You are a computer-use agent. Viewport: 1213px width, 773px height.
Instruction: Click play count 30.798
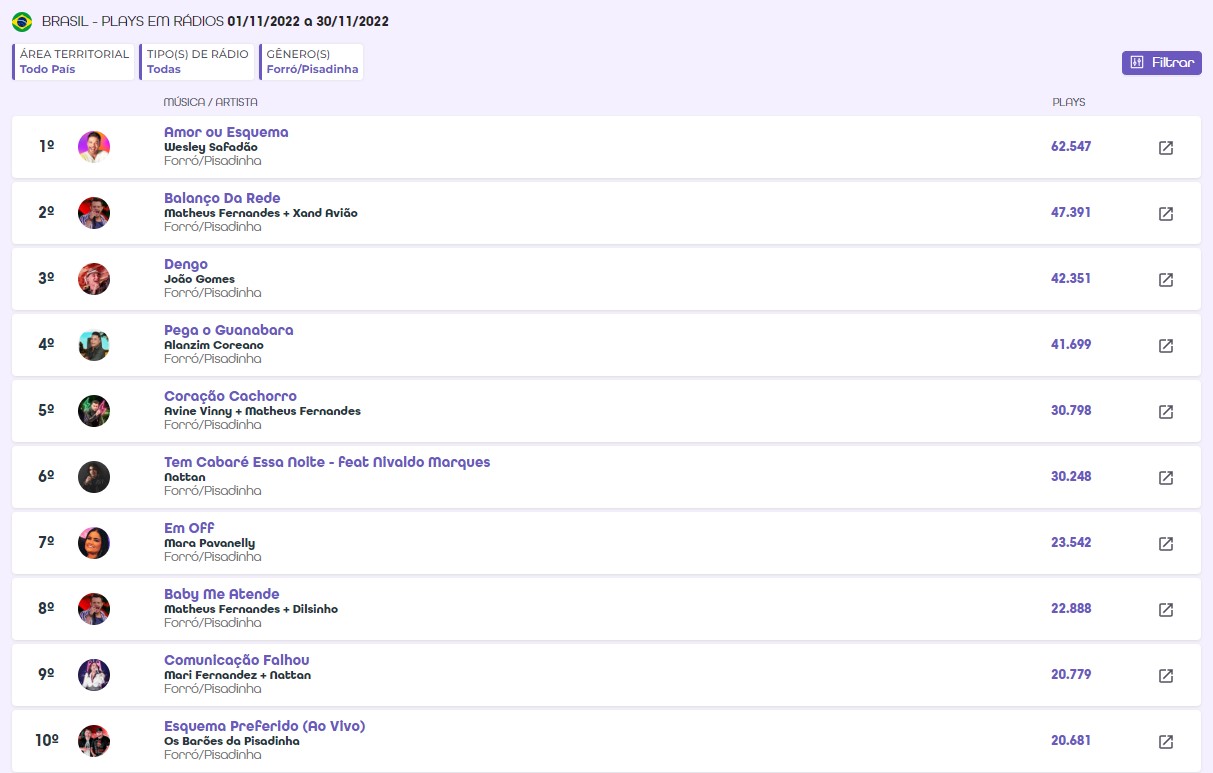1071,411
